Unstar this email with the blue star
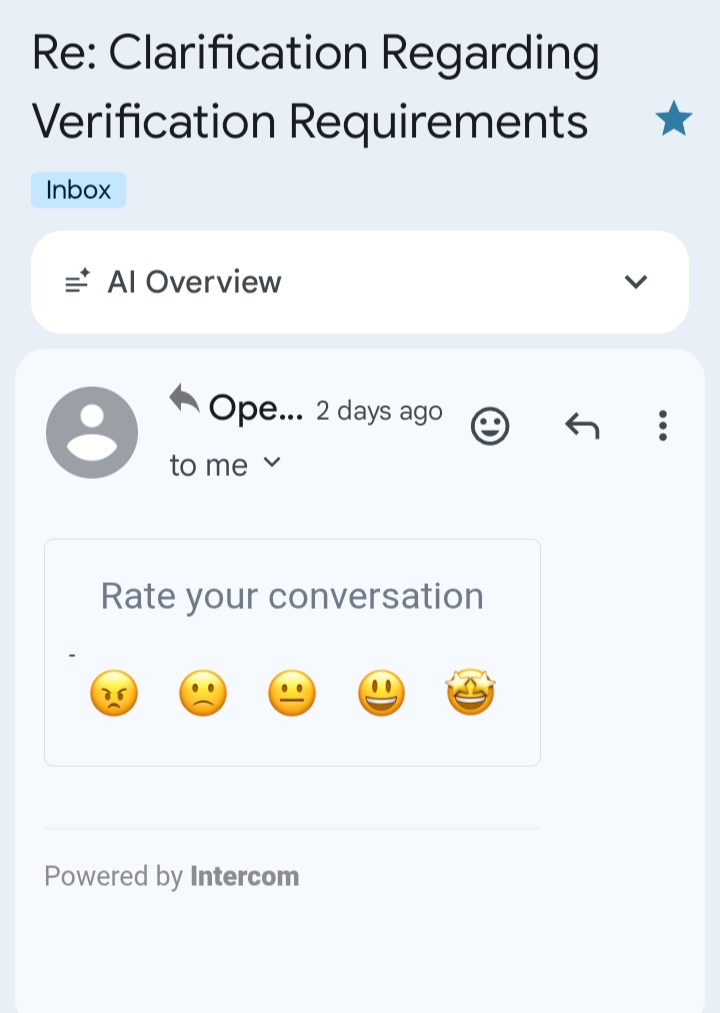The height and width of the screenshot is (1013, 720). coord(673,121)
